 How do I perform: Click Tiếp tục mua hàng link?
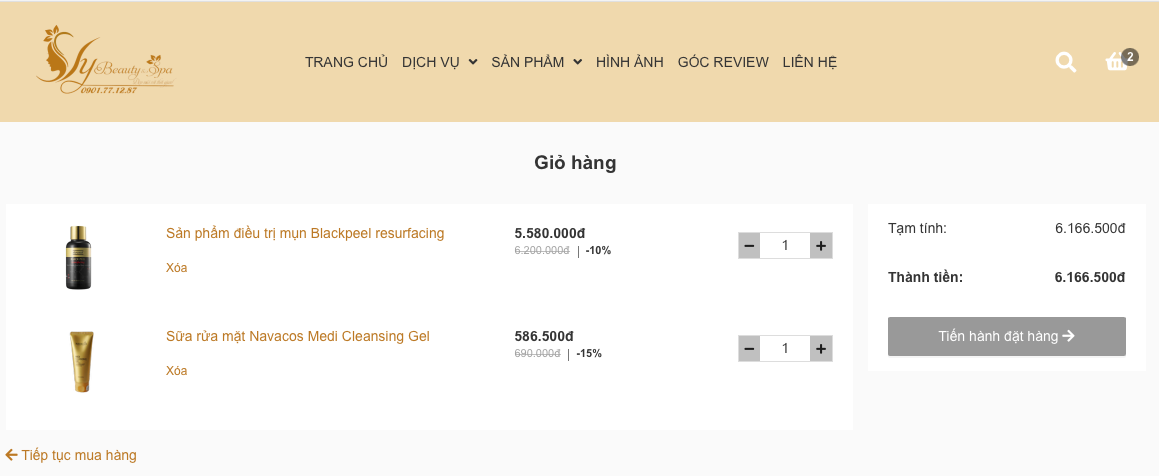(71, 455)
